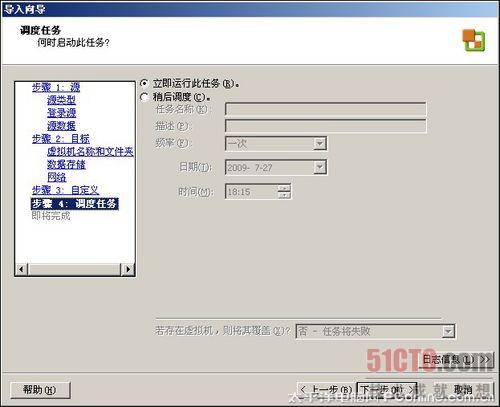Image resolution: width=500 pixels, height=407 pixels.
Task: Open the 虚拟机名称和文件夹 link
Action: [x=90, y=152]
